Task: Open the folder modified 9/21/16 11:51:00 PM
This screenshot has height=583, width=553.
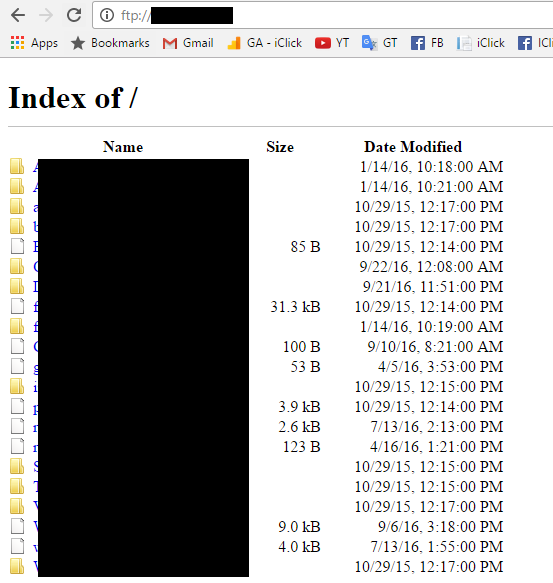Action: (x=36, y=287)
